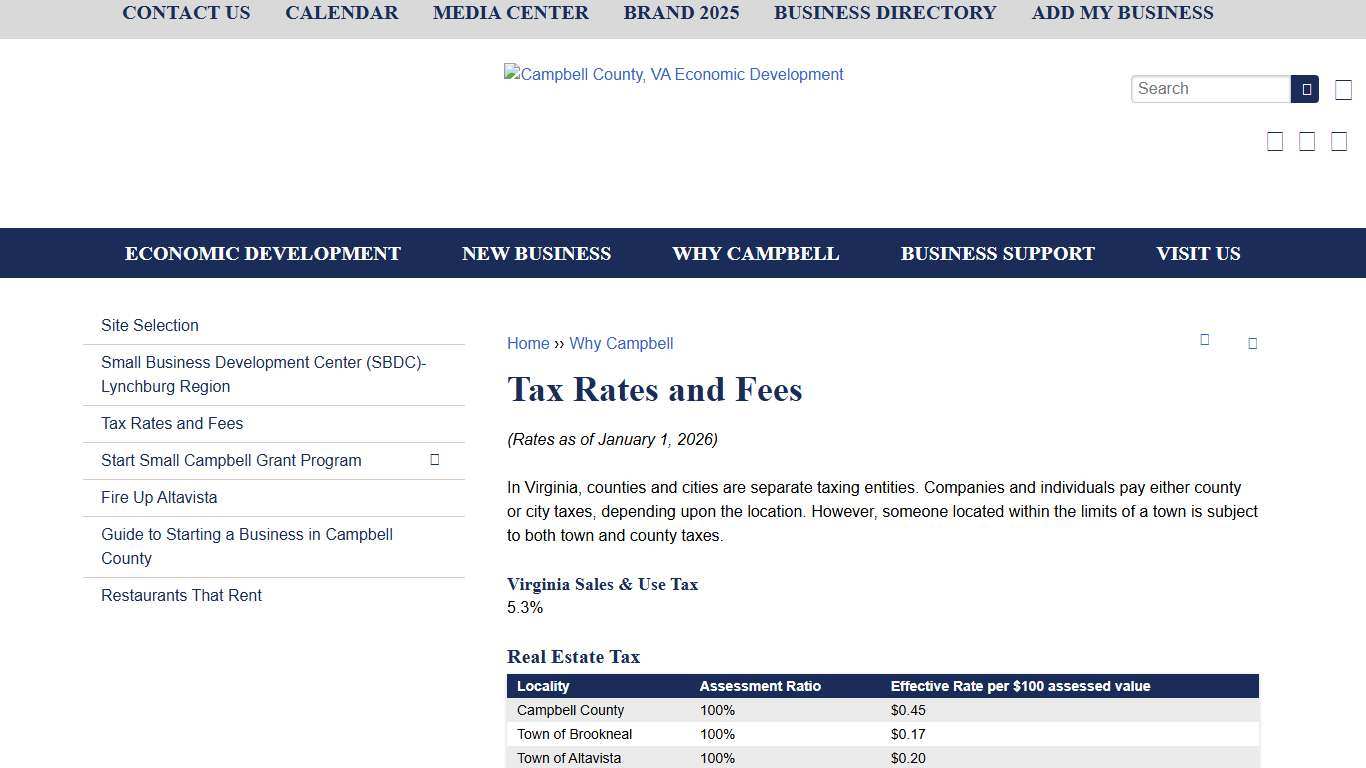Viewport: 1366px width, 768px height.
Task: Select the rightmost social icon in header
Action: 1339,141
